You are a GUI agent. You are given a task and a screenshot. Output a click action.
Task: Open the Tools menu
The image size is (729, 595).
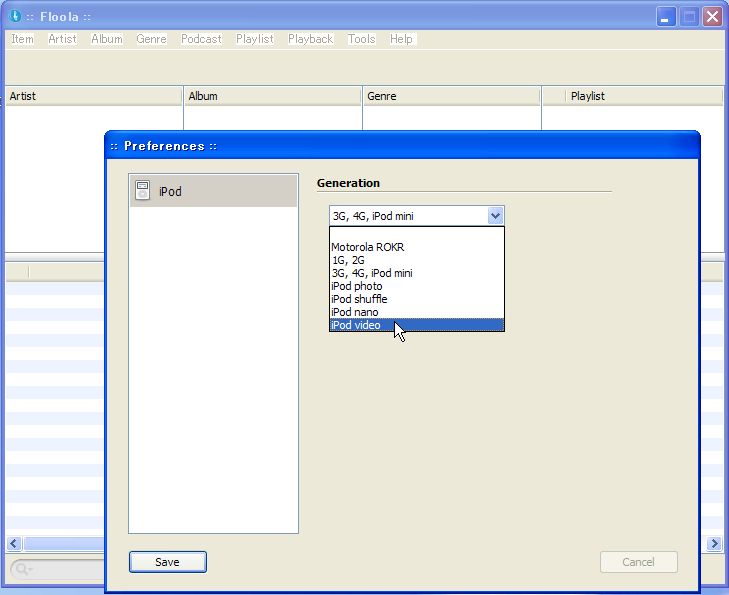coord(361,39)
